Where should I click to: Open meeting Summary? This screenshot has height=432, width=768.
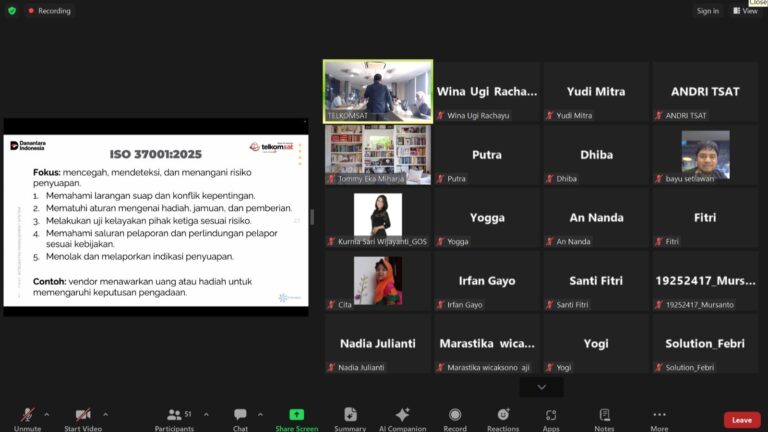[350, 419]
